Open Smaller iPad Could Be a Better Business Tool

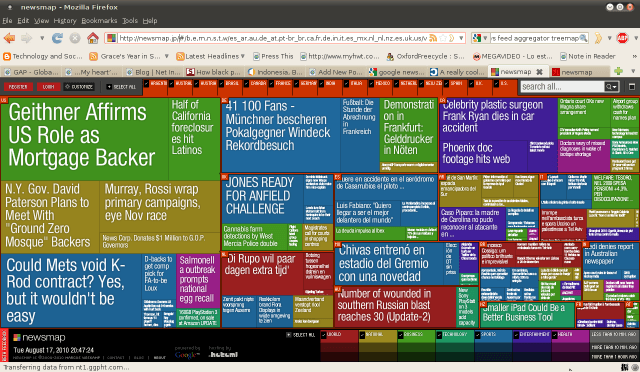coord(523,312)
